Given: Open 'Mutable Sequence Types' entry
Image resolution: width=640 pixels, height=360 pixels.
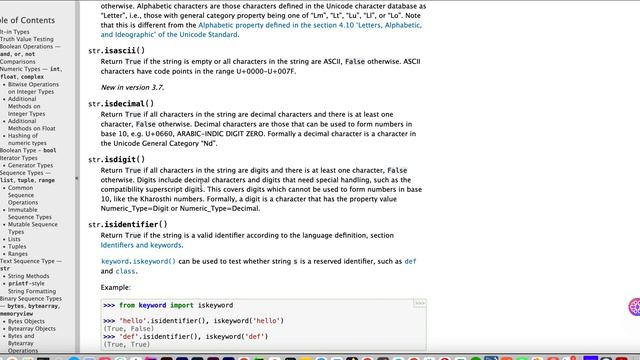Looking at the screenshot, I should [33, 228].
